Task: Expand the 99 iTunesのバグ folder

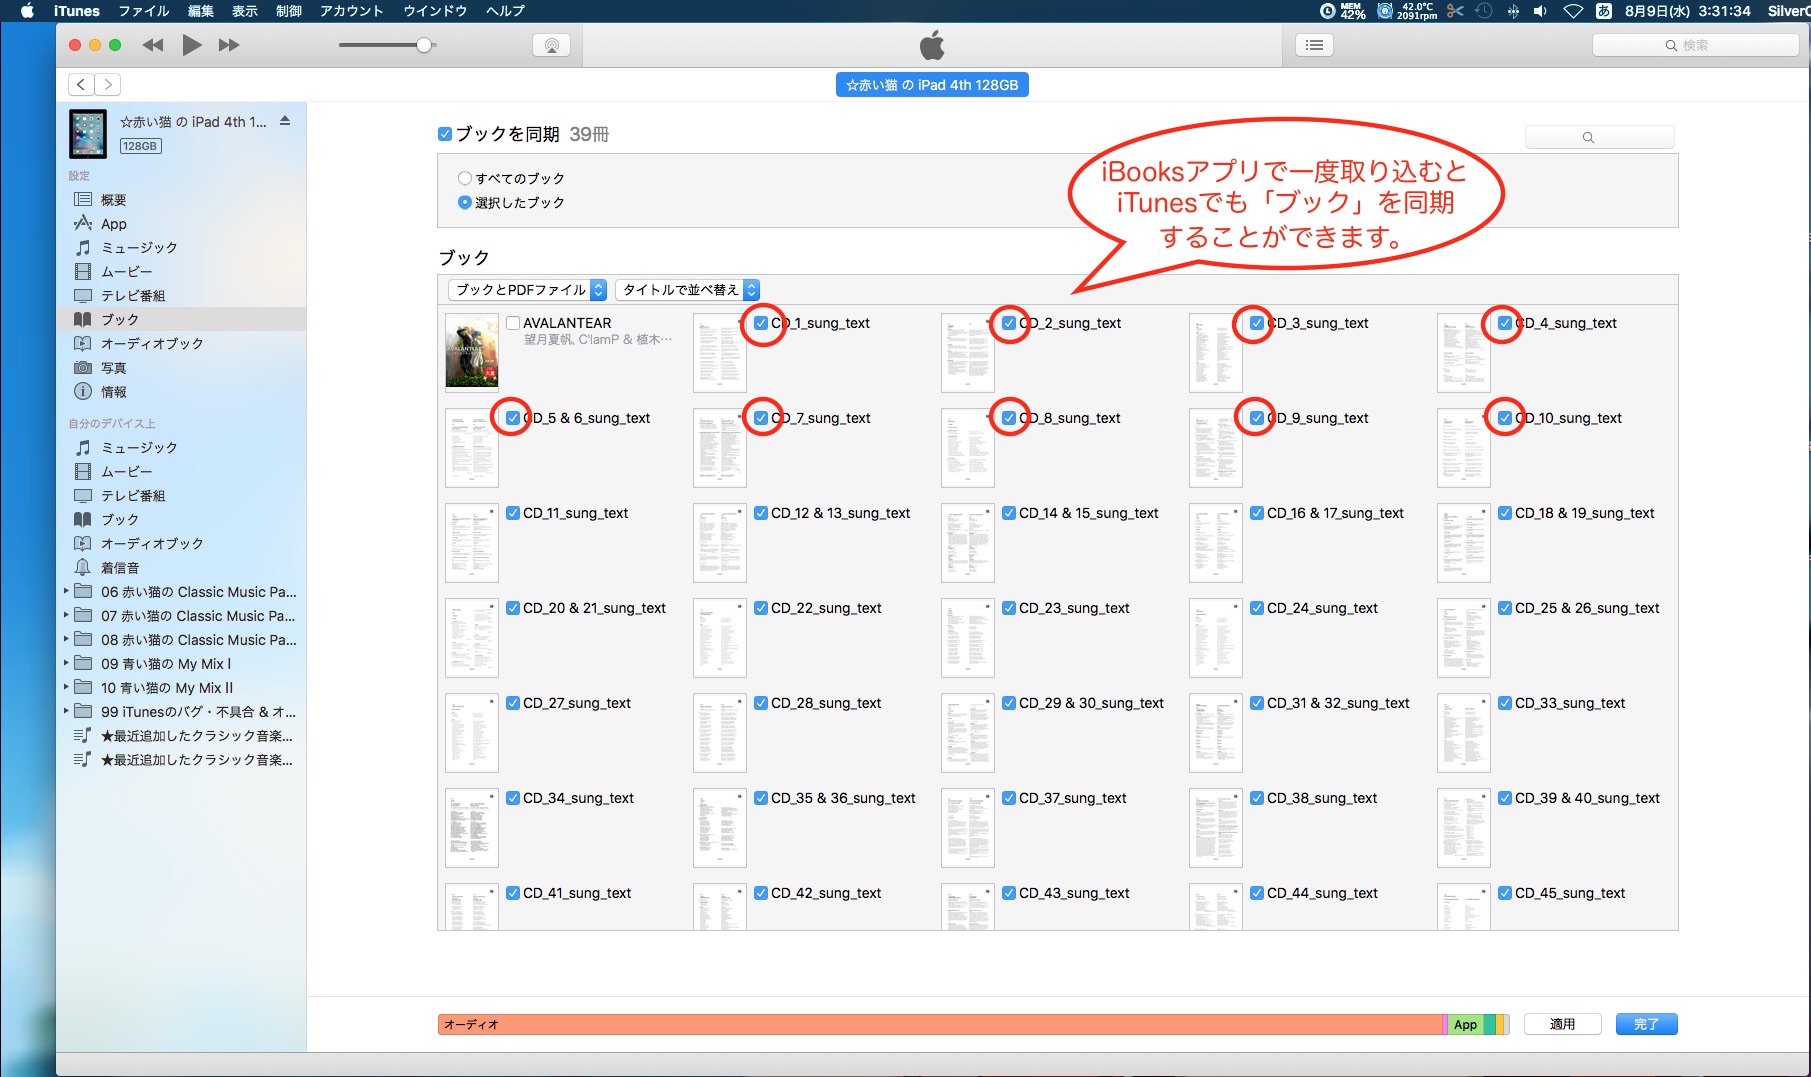Action: click(x=66, y=711)
